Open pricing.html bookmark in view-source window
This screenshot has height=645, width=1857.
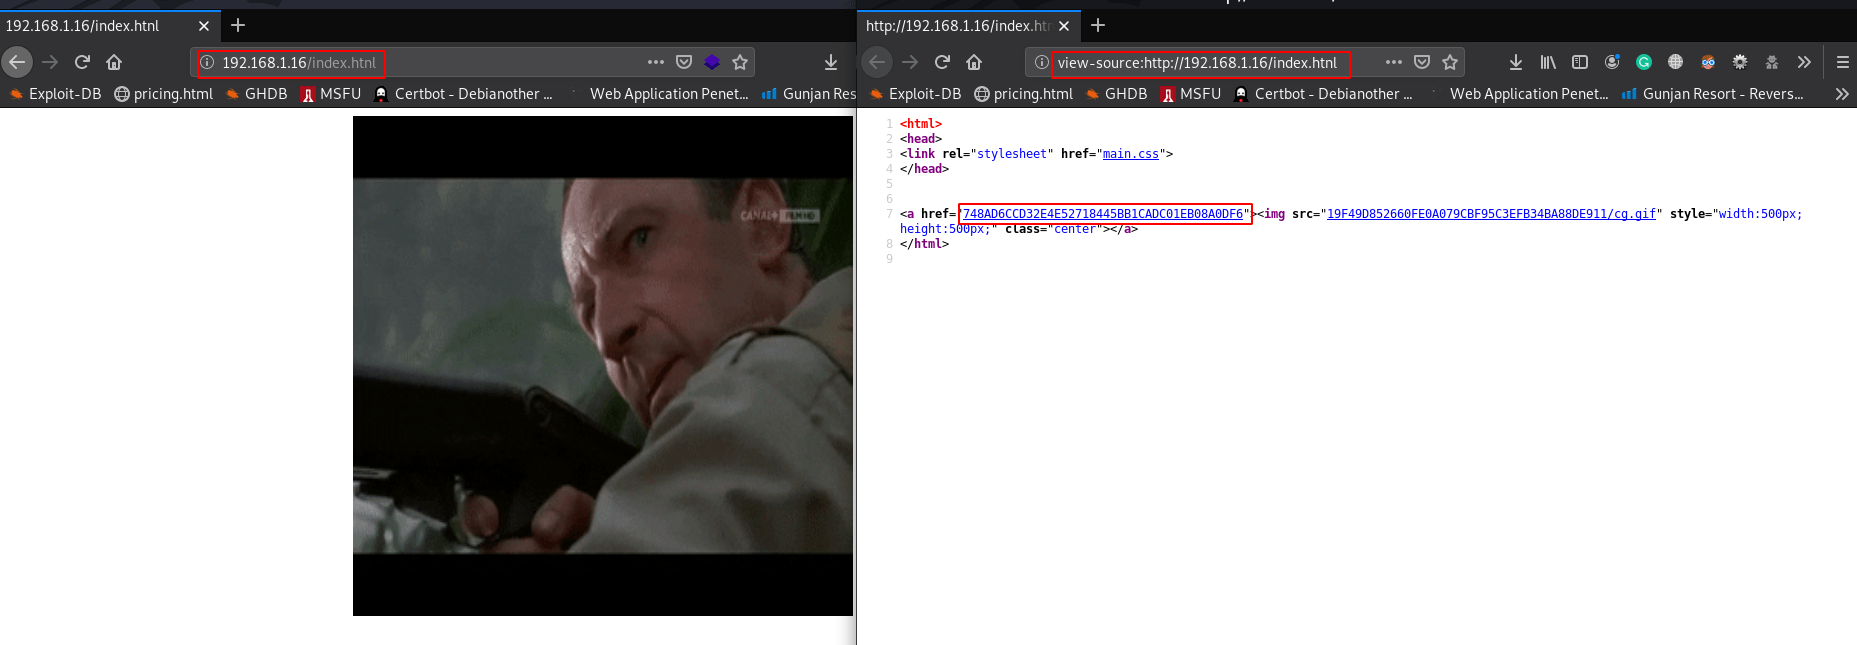tap(1024, 94)
